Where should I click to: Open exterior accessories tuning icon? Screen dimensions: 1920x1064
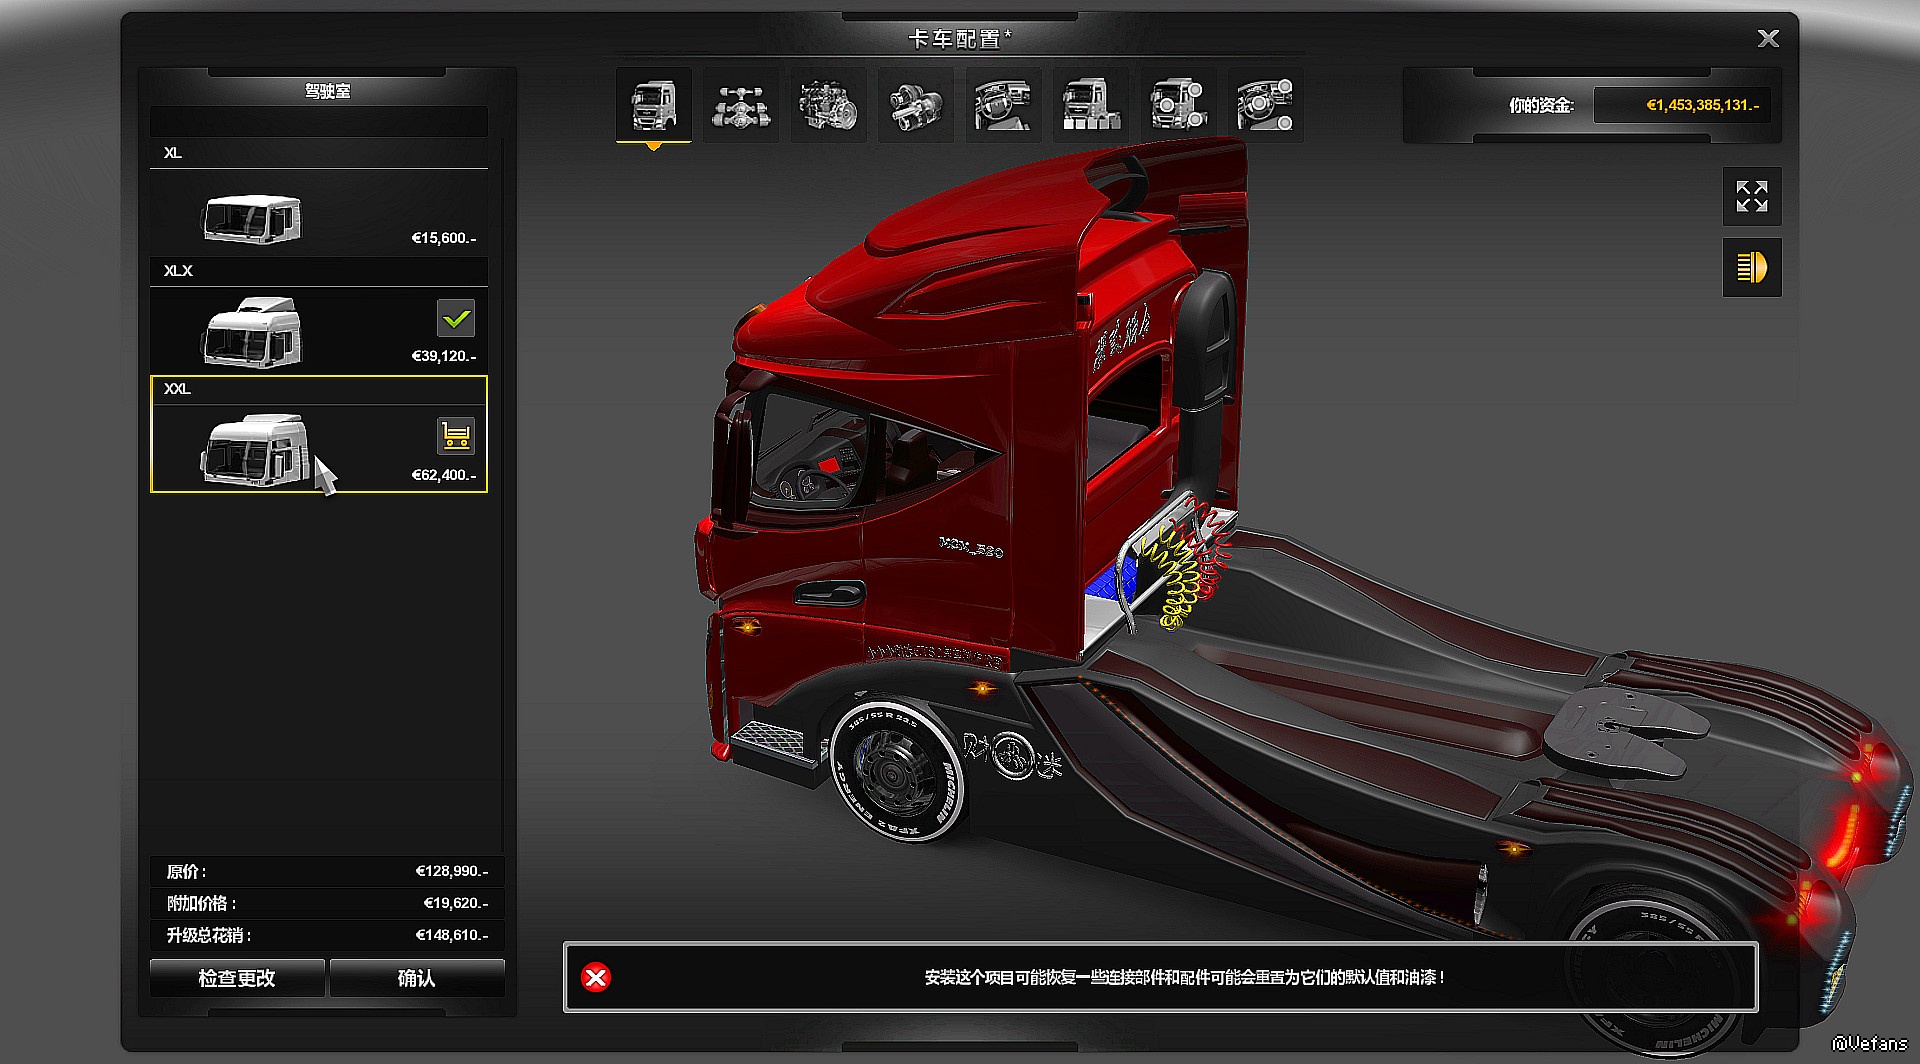coord(1178,105)
